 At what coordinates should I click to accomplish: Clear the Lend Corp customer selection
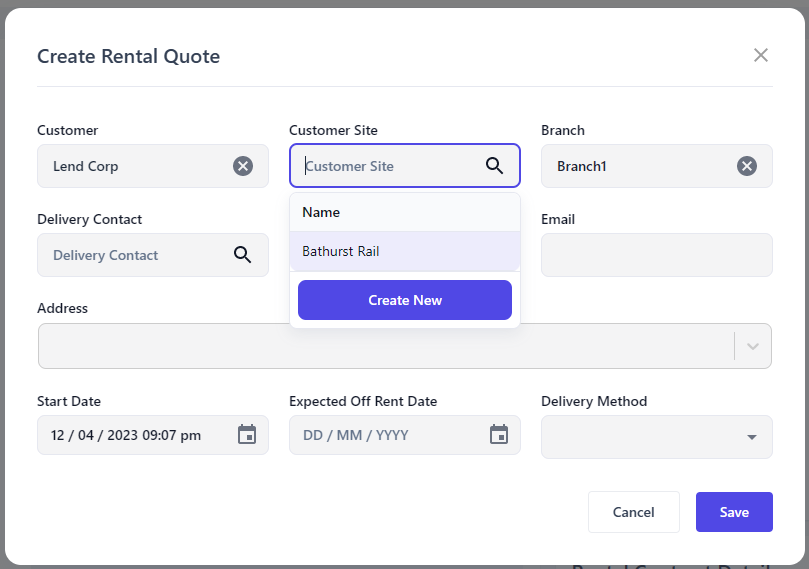pos(243,166)
